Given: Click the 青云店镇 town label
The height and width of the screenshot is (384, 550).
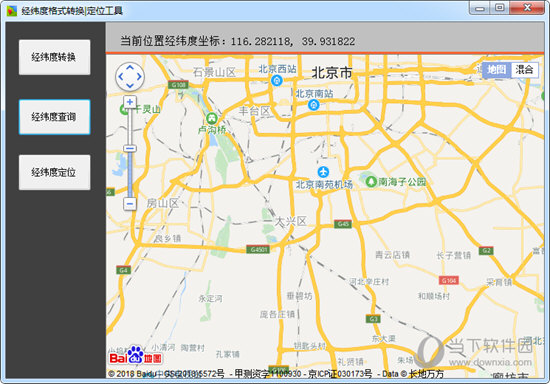Looking at the screenshot, I should pyautogui.click(x=393, y=255).
